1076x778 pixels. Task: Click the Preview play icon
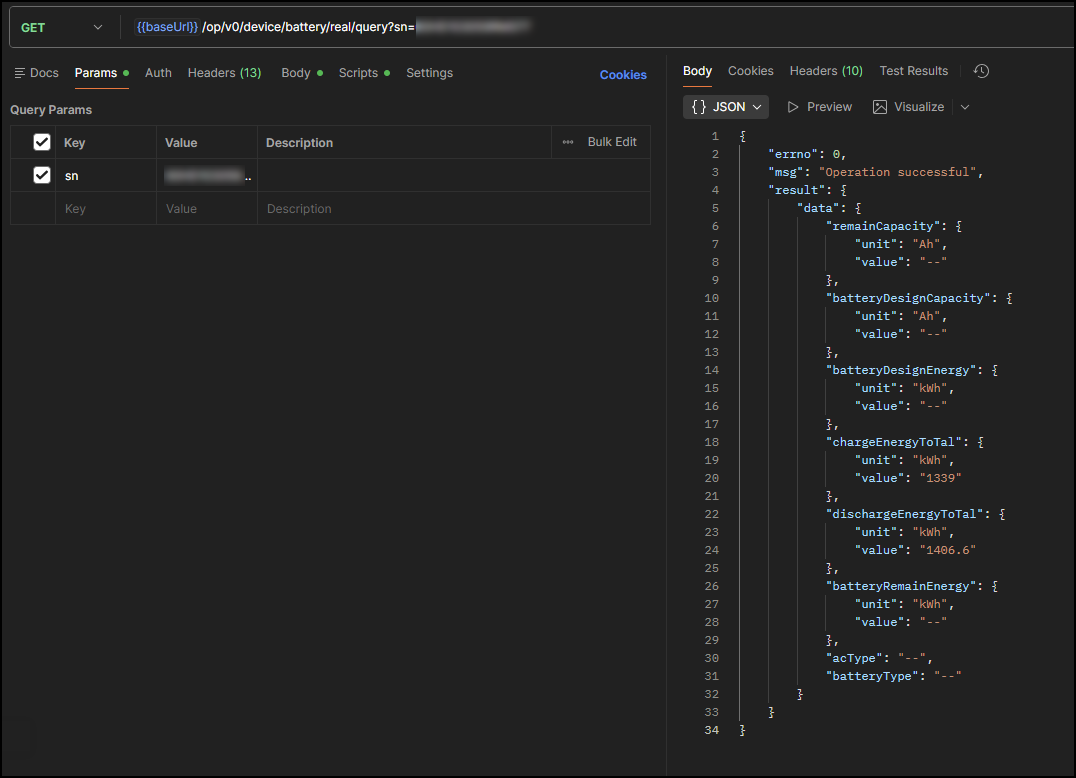794,107
